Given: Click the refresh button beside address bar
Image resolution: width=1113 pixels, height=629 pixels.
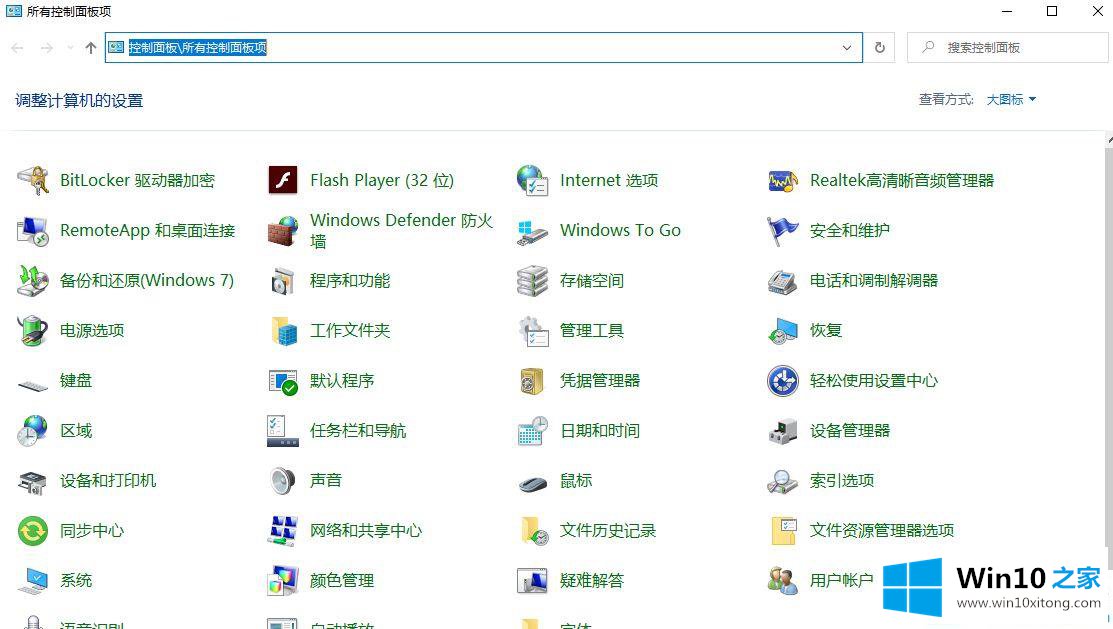Looking at the screenshot, I should [x=879, y=48].
